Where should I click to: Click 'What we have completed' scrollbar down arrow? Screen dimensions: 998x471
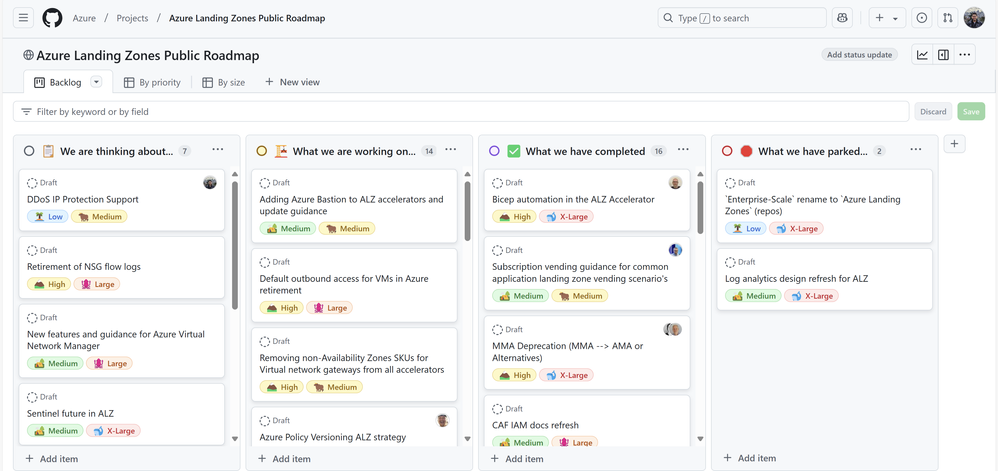(700, 439)
